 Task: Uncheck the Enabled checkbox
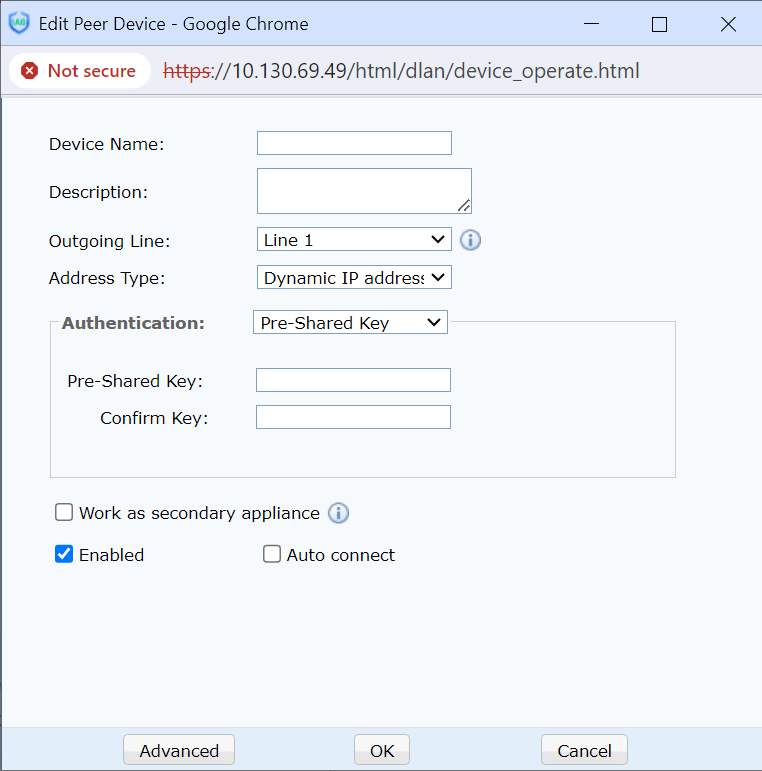64,555
